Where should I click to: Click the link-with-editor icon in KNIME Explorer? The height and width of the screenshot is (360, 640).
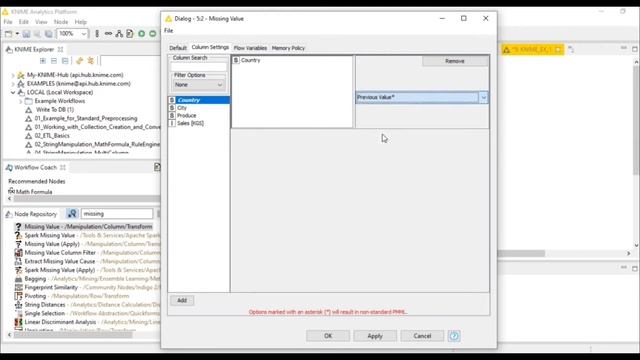(x=65, y=61)
